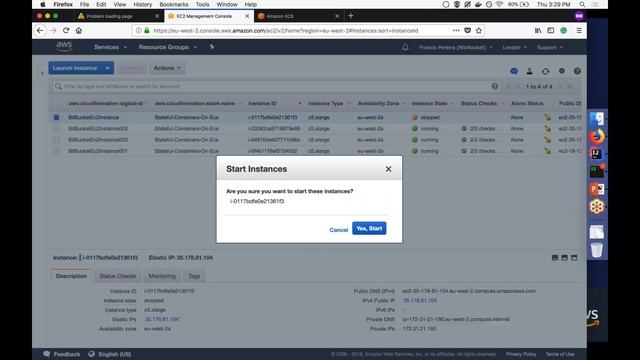Click the pin shortcut icon in AWS nav

pyautogui.click(x=211, y=47)
